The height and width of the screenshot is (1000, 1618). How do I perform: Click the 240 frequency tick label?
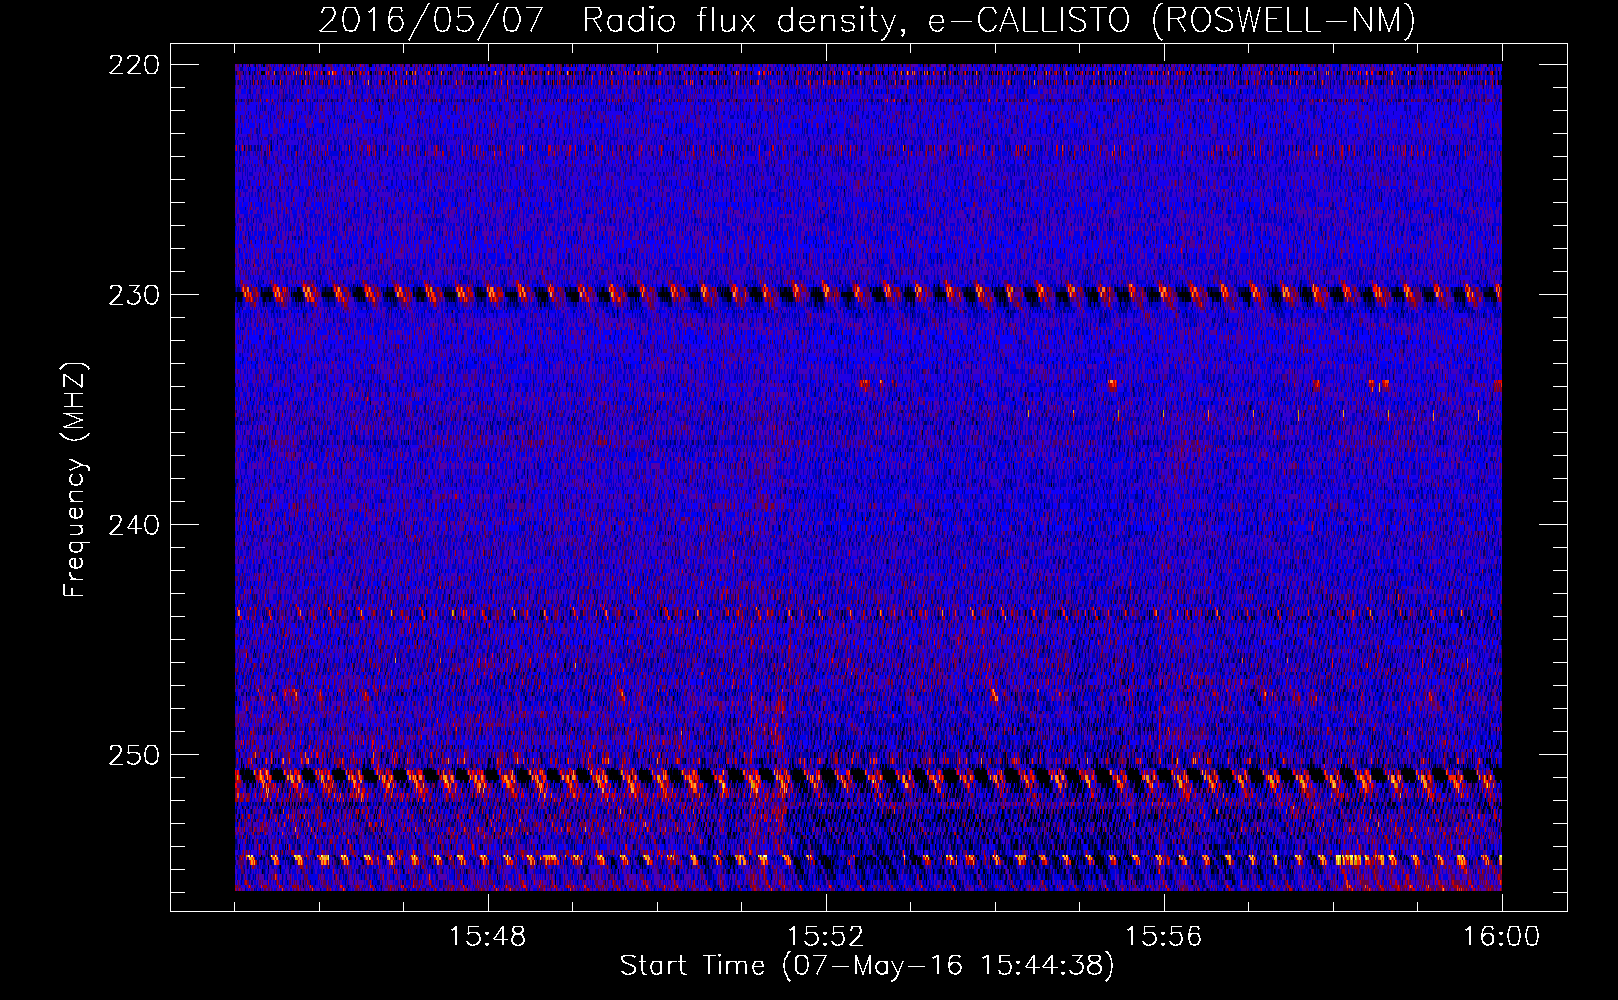(133, 525)
